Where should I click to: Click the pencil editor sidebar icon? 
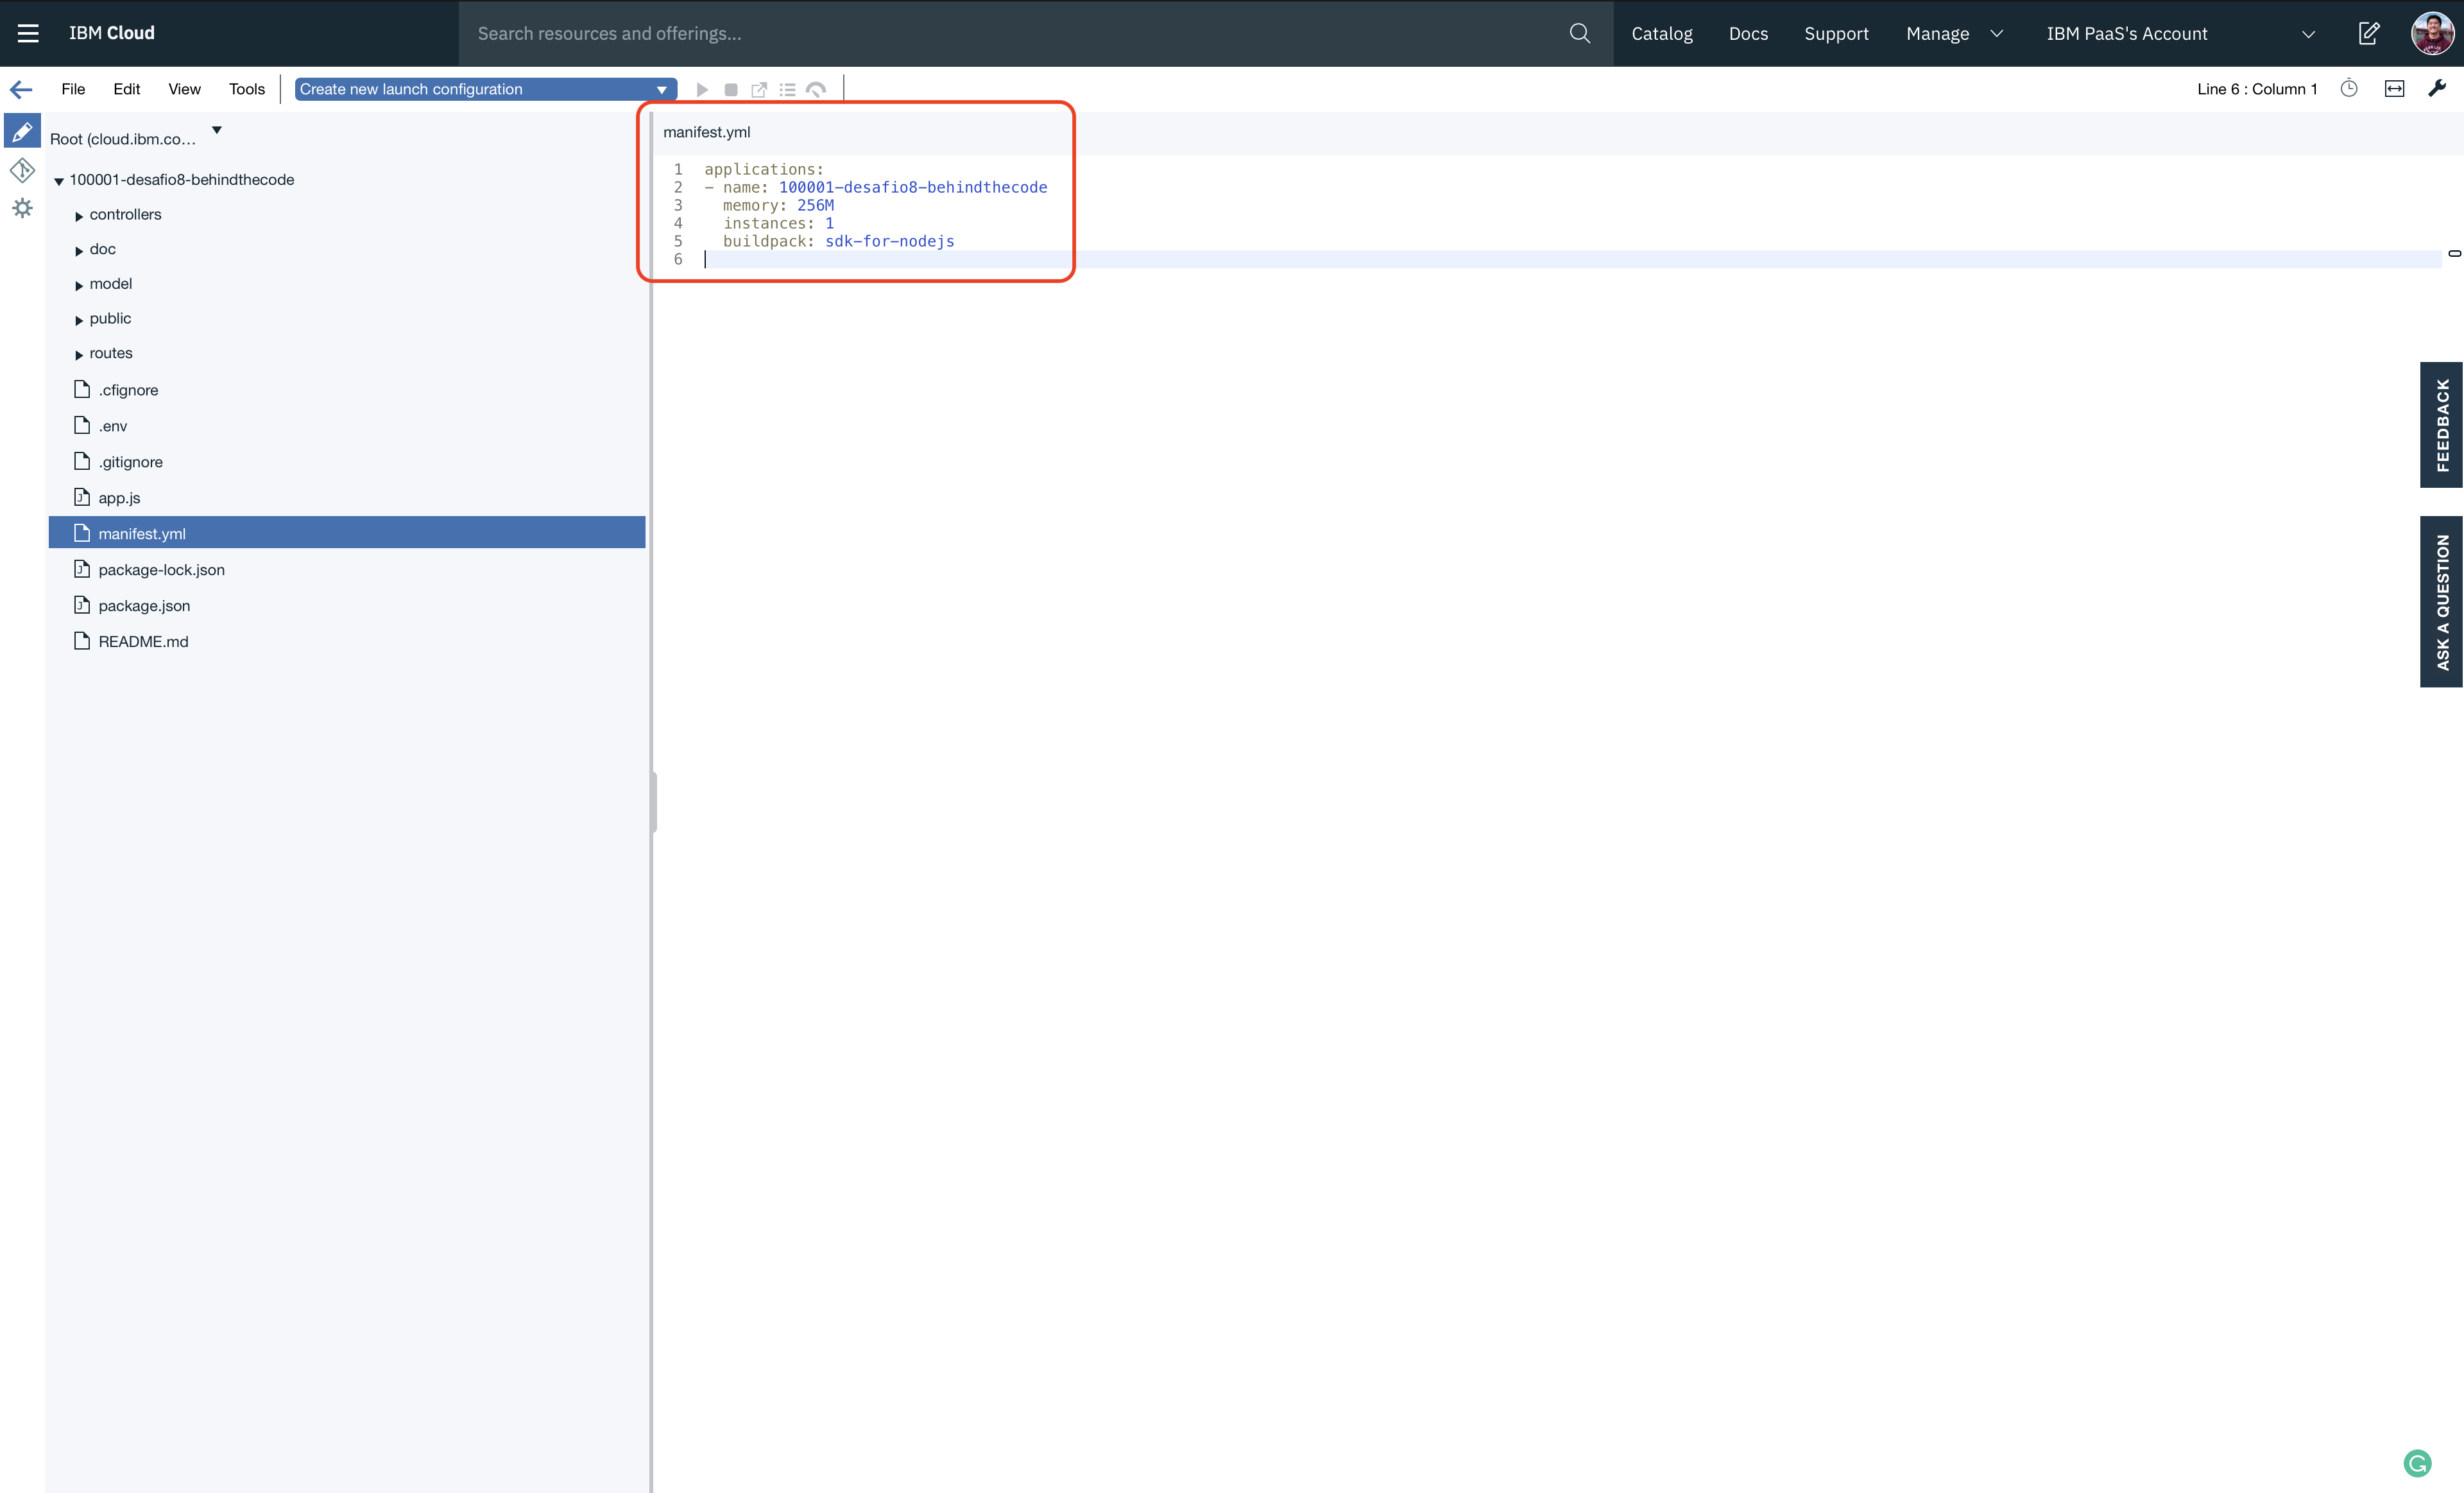22,132
